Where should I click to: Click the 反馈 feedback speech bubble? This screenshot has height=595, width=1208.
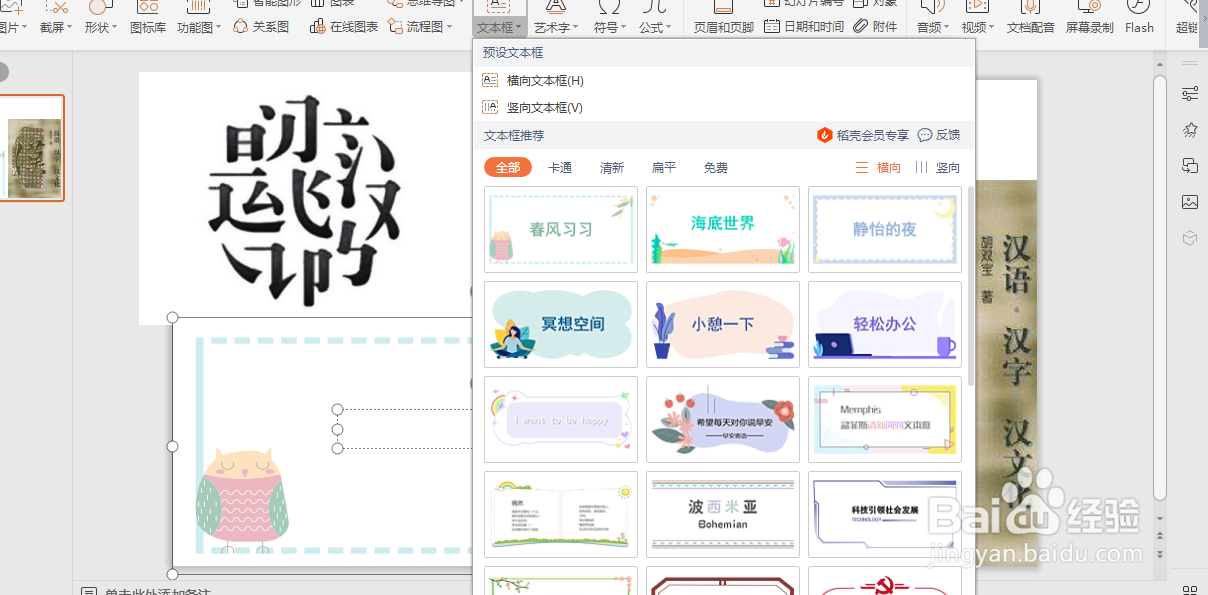coord(925,135)
